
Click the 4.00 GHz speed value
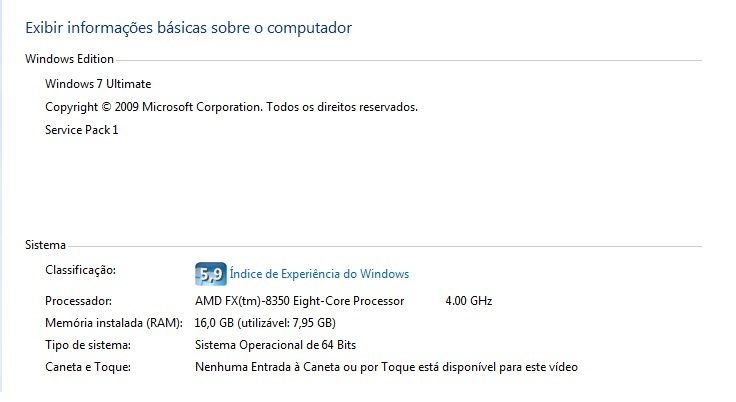coord(468,301)
